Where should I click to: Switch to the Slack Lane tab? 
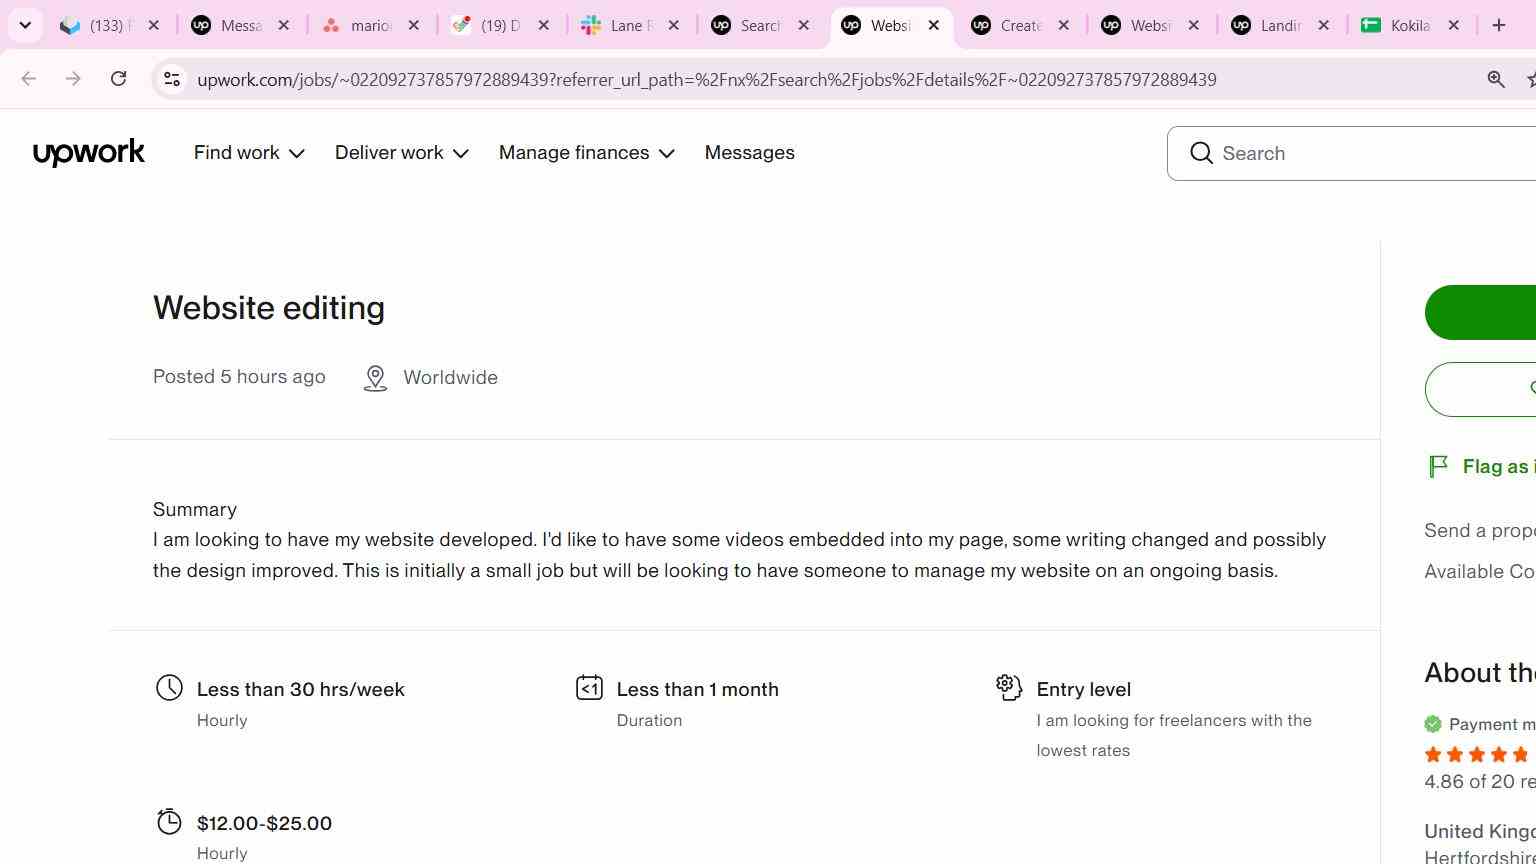point(630,25)
